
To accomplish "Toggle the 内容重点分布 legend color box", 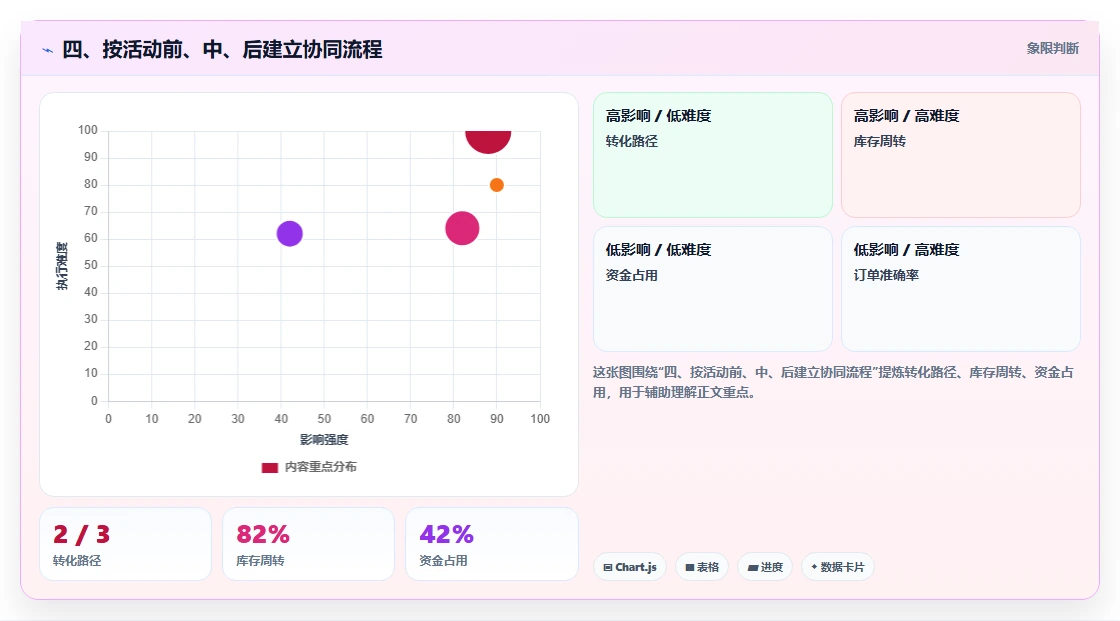I will (269, 467).
